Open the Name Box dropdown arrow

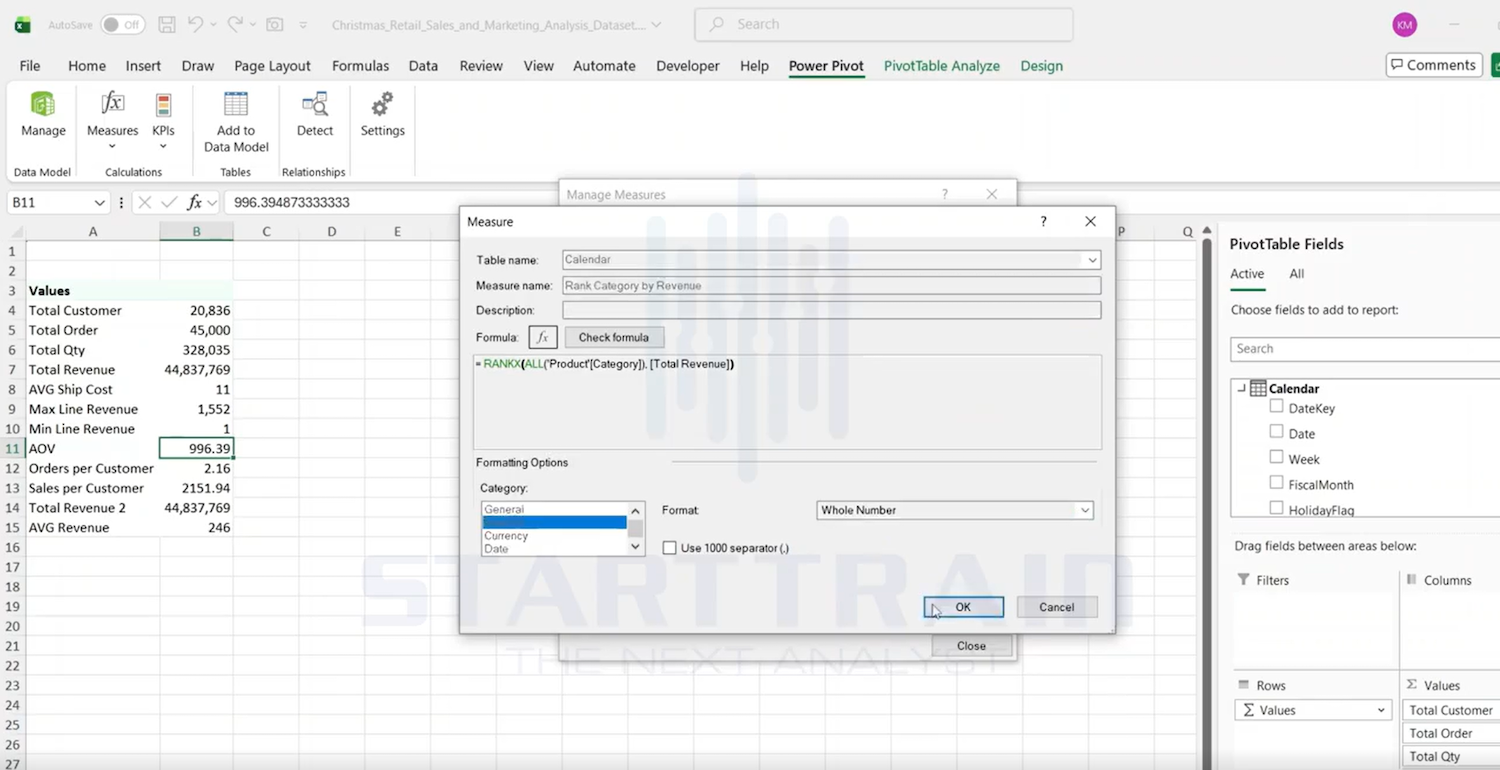point(99,202)
